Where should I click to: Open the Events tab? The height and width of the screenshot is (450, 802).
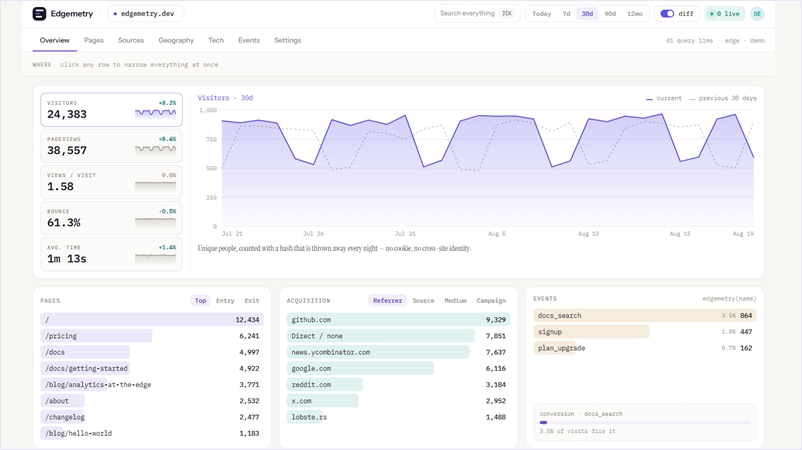[x=249, y=40]
